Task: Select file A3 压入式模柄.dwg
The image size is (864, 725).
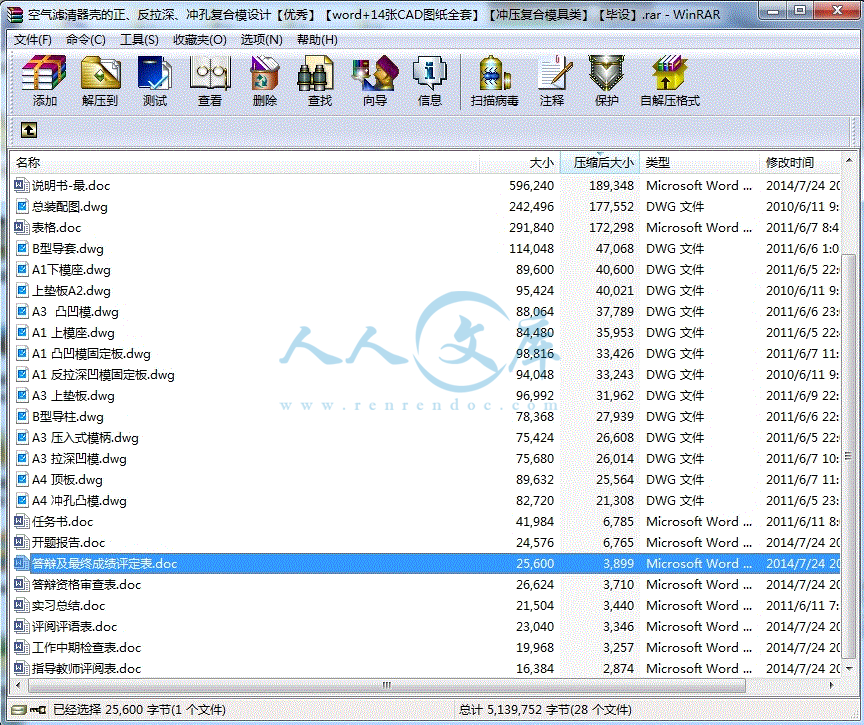Action: (x=85, y=437)
